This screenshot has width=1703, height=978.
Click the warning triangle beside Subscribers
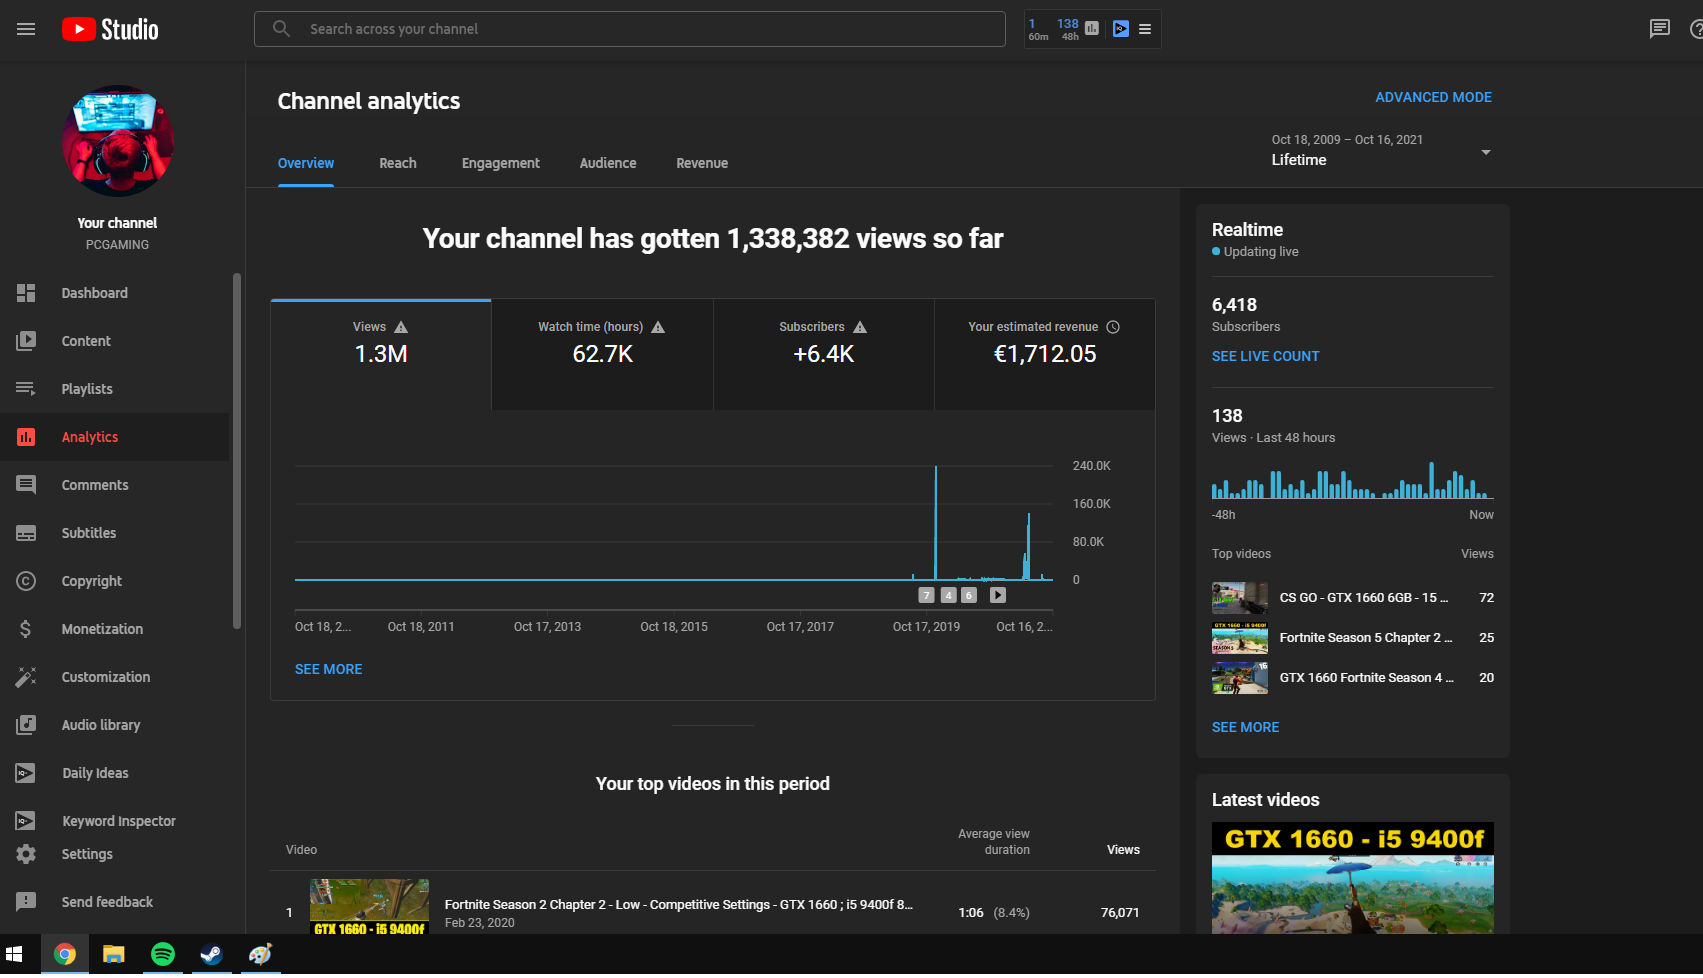860,327
